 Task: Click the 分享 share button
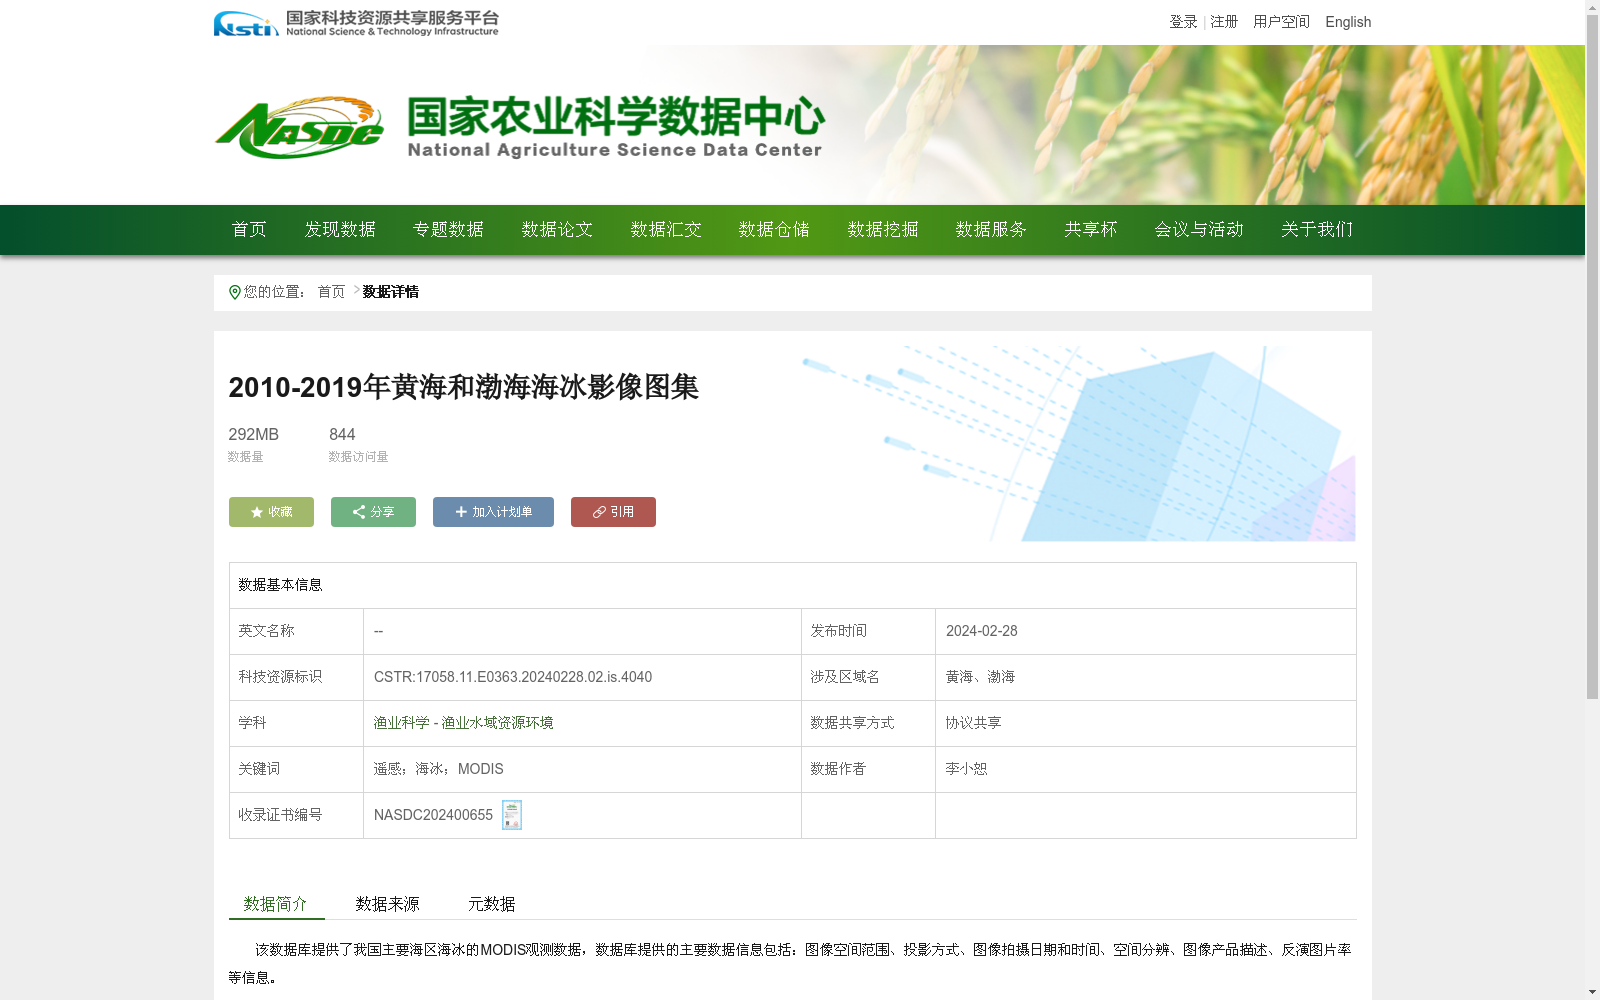(x=373, y=512)
